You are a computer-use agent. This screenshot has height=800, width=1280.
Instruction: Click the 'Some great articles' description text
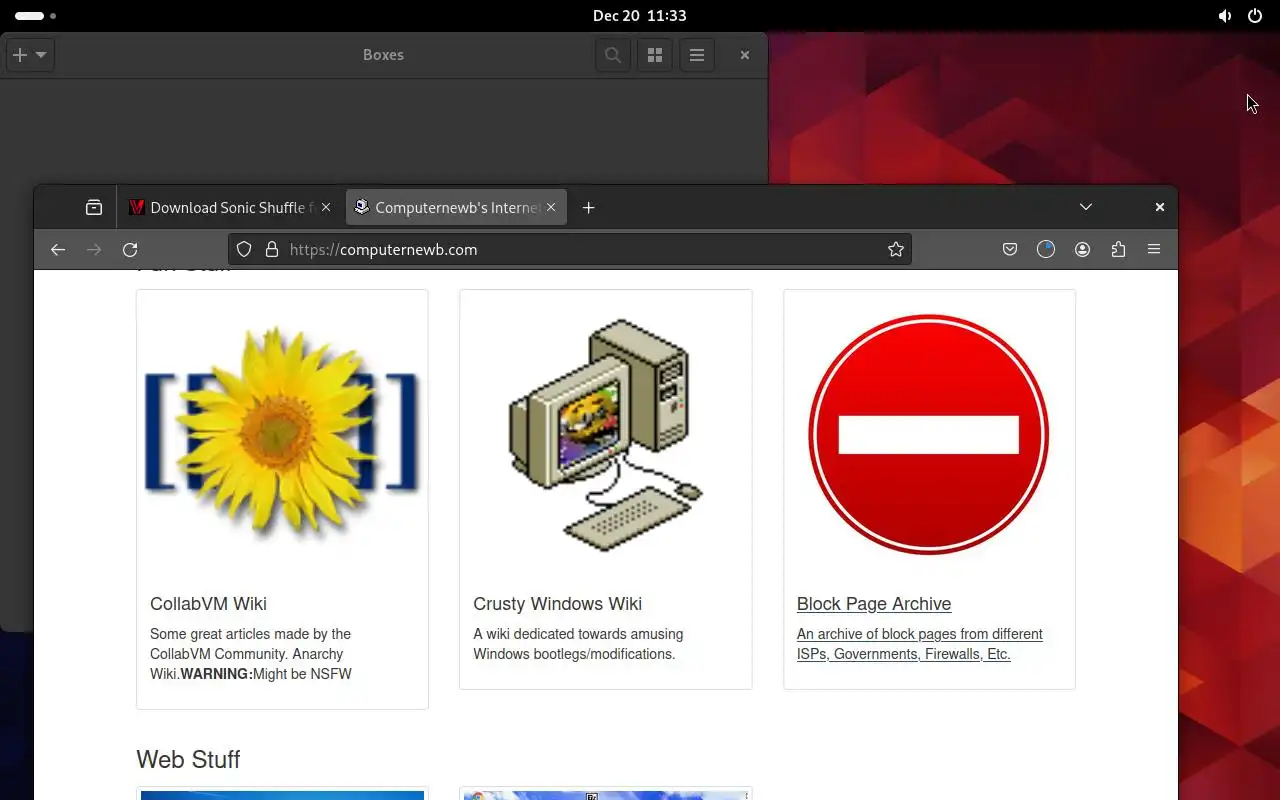[251, 654]
